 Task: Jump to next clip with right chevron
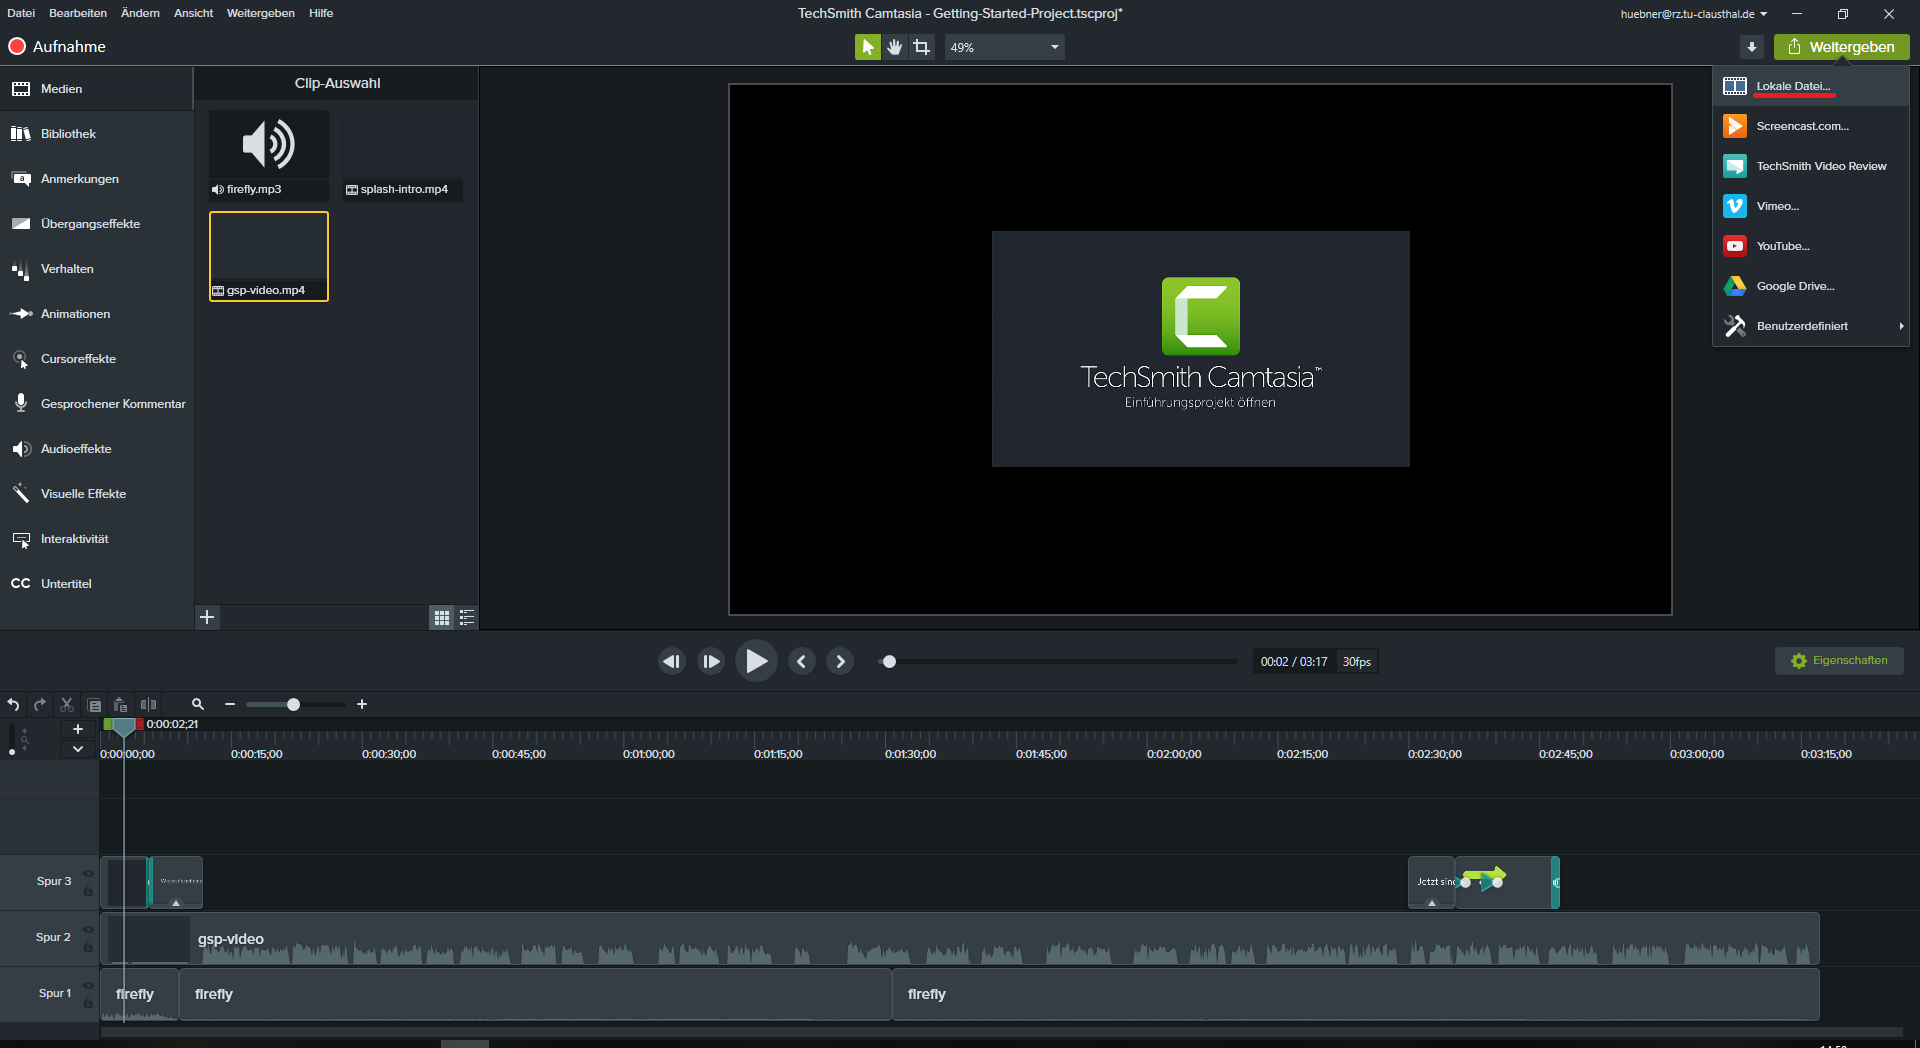click(x=840, y=661)
